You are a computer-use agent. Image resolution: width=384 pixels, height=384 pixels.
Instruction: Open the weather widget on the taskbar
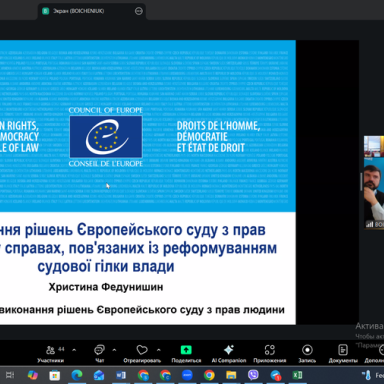click(x=373, y=375)
